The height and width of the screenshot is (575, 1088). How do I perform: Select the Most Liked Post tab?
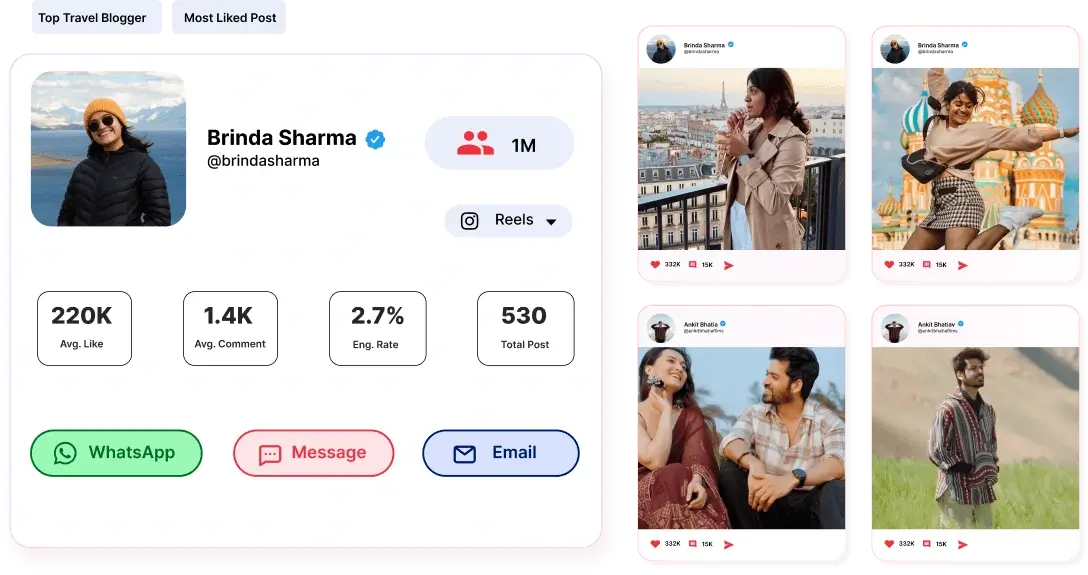(229, 17)
